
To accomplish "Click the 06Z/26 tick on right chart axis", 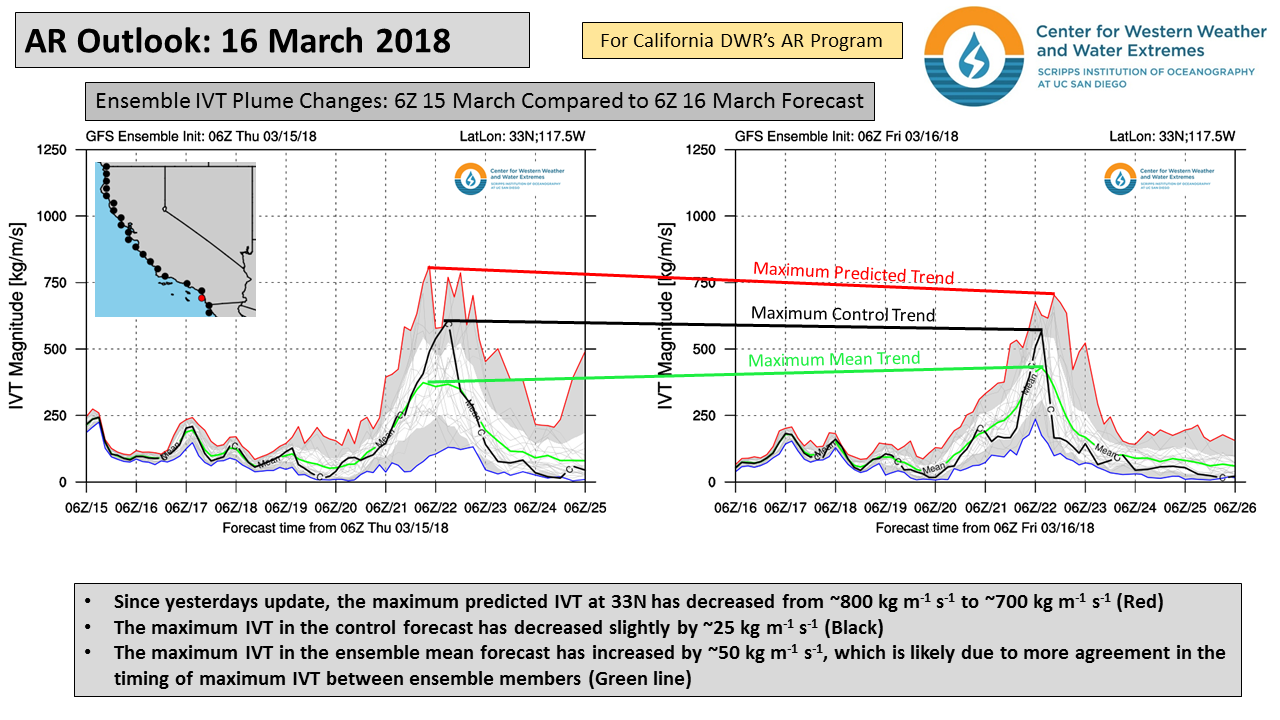I will pyautogui.click(x=1236, y=508).
